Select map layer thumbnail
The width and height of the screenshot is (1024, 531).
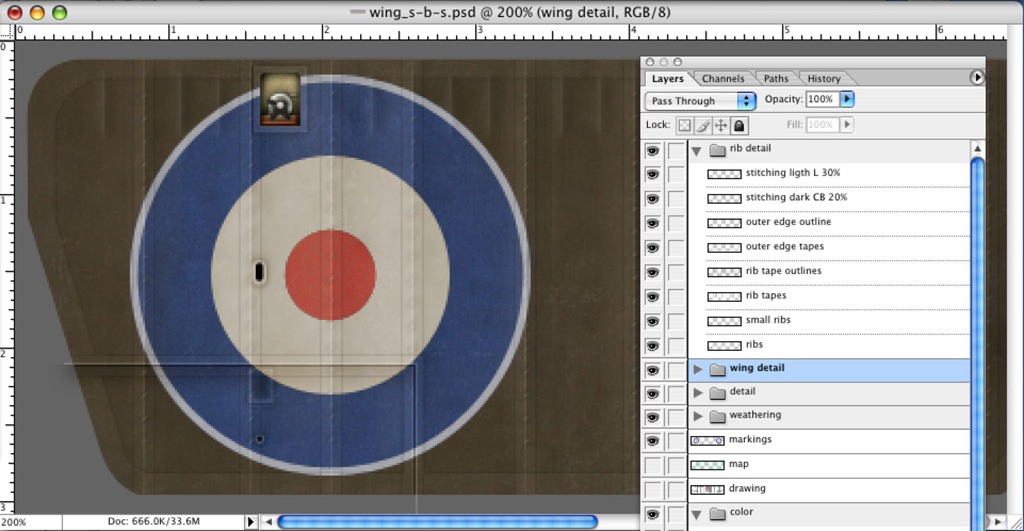coord(707,465)
